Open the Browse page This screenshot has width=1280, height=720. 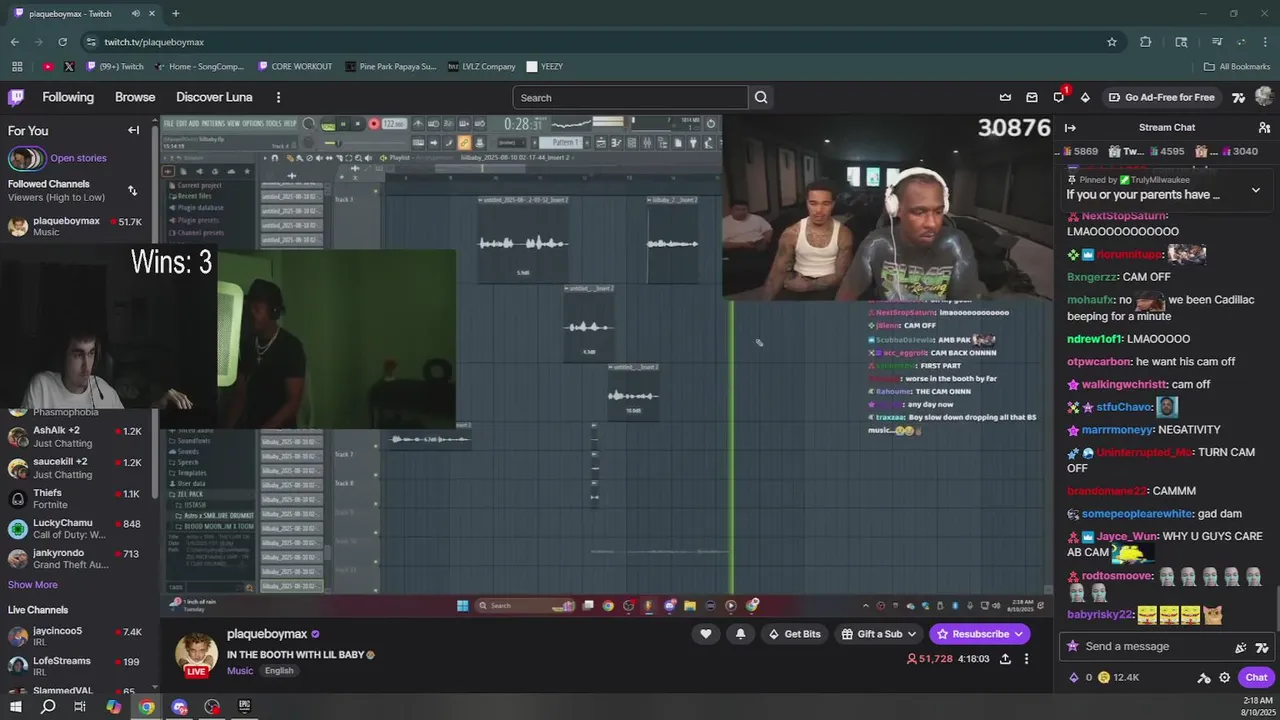[x=135, y=97]
